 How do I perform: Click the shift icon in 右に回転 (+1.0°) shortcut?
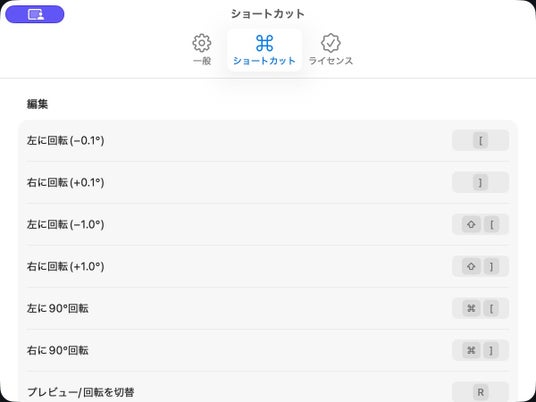[x=471, y=266]
